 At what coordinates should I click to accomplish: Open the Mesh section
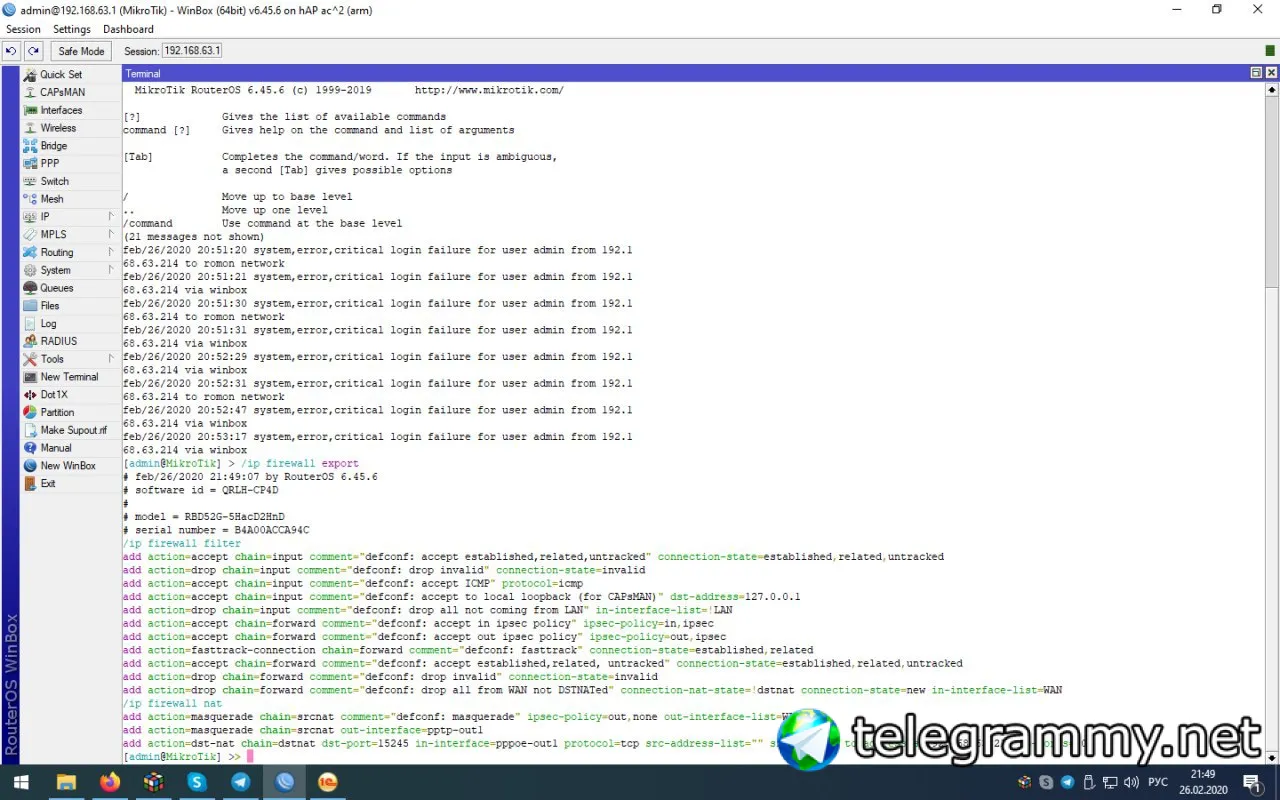(52, 199)
